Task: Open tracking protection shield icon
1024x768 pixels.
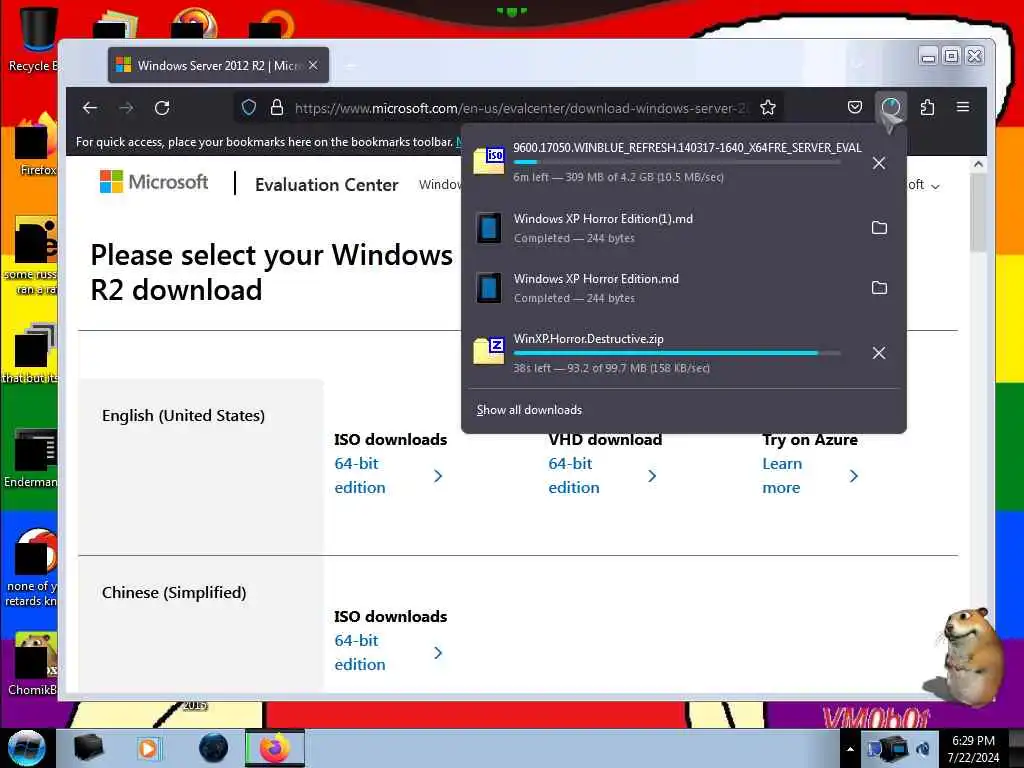Action: [x=249, y=108]
